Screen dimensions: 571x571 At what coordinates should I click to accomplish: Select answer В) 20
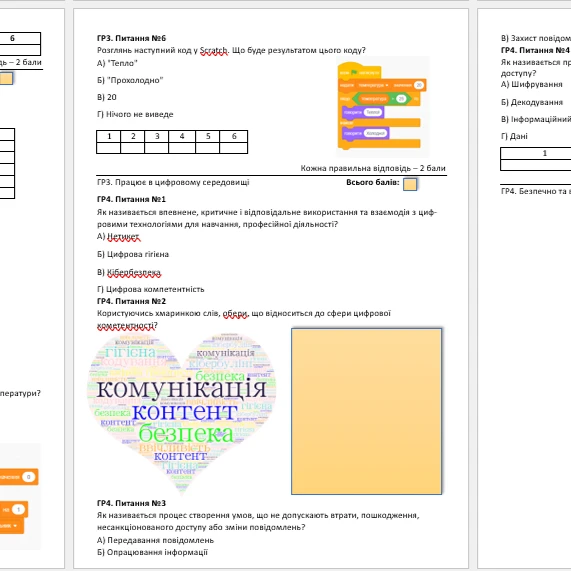[x=107, y=97]
